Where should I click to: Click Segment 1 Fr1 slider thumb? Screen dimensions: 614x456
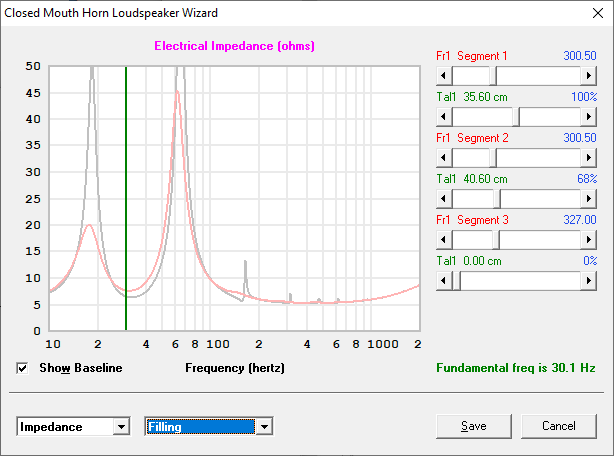pyautogui.click(x=493, y=76)
